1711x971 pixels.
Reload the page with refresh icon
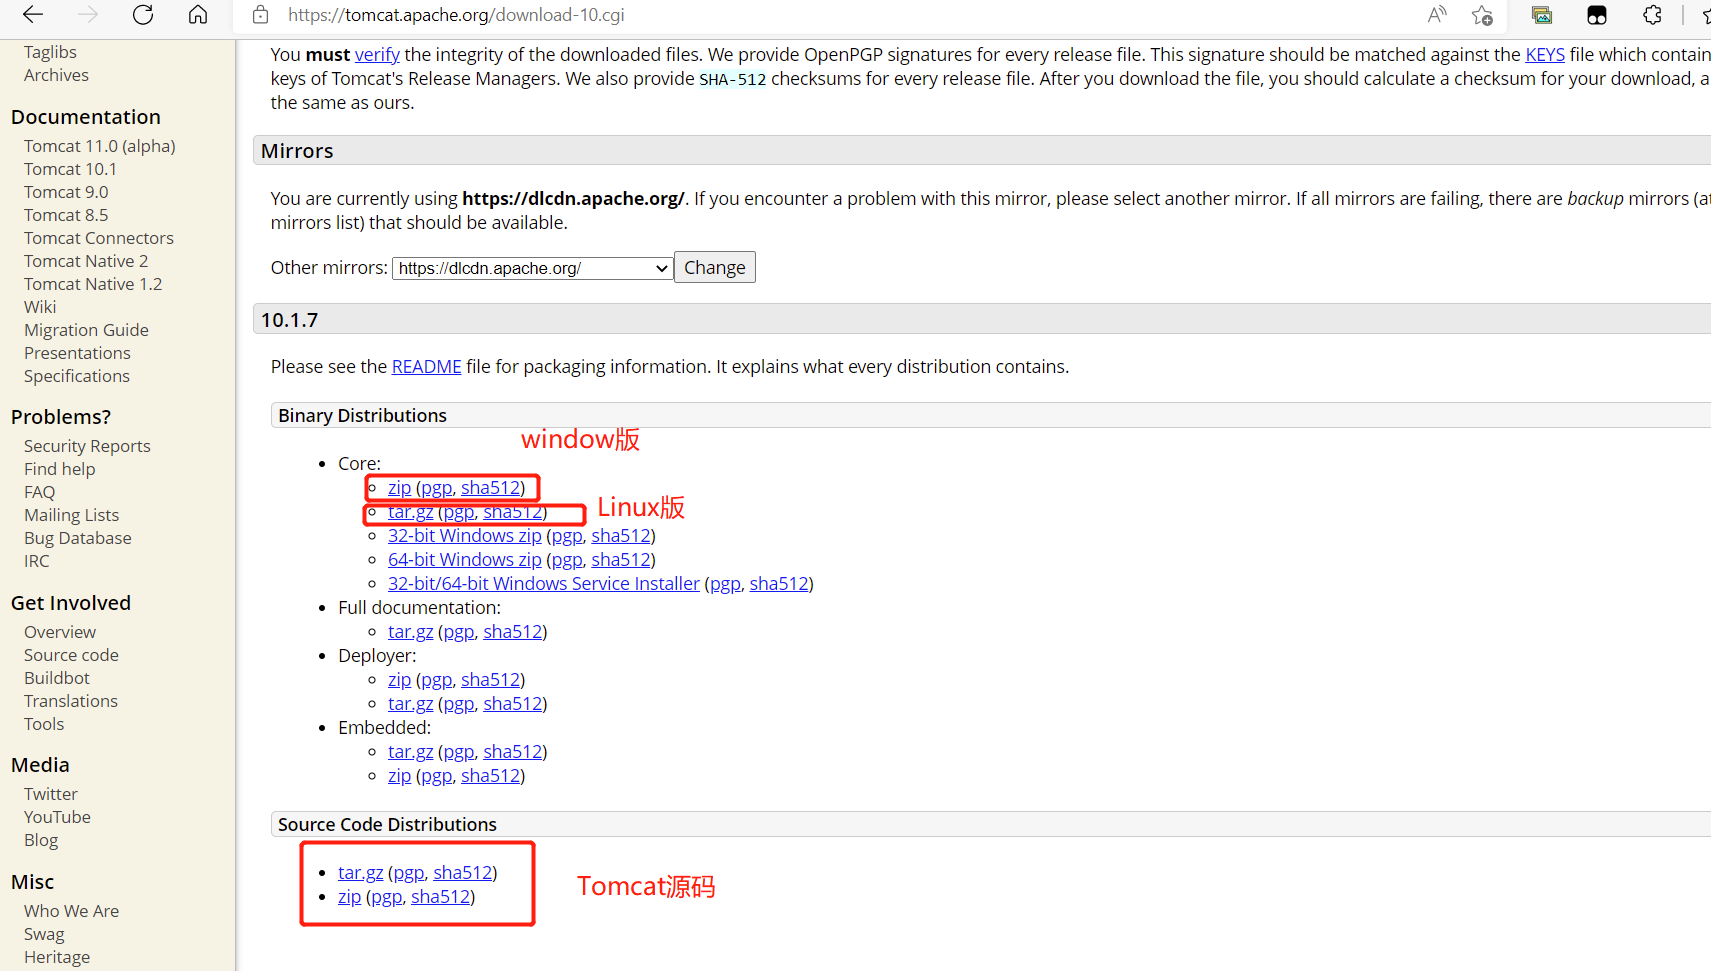pos(143,15)
